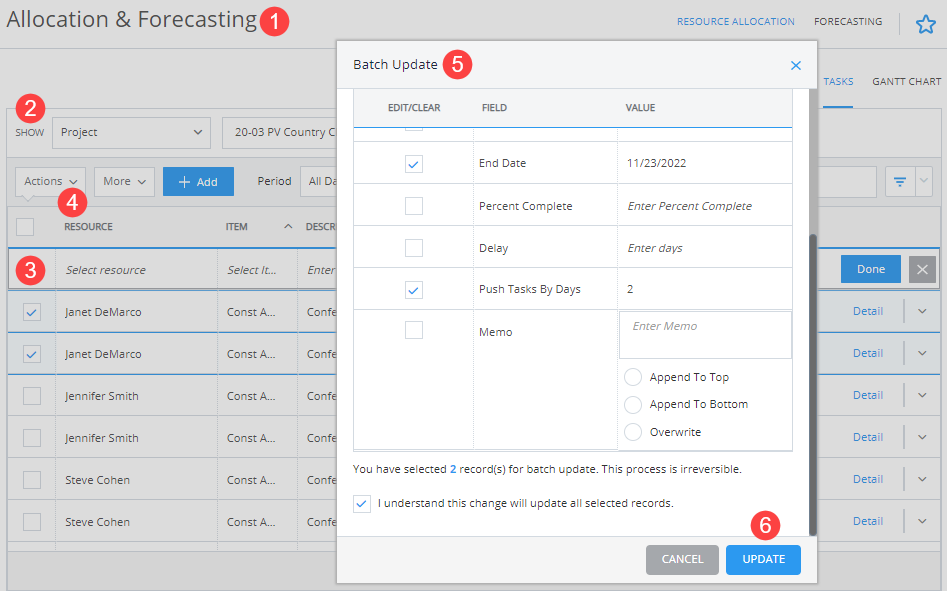947x591 pixels.
Task: Choose Overwrite for the Memo field
Action: [631, 431]
